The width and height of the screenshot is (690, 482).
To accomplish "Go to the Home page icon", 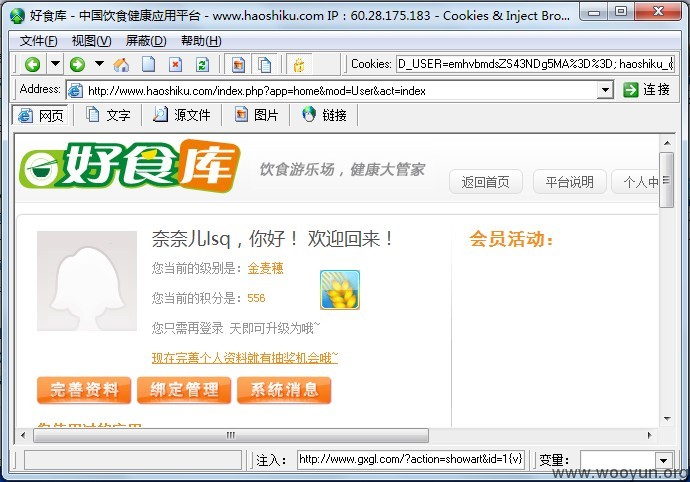I will tap(121, 65).
